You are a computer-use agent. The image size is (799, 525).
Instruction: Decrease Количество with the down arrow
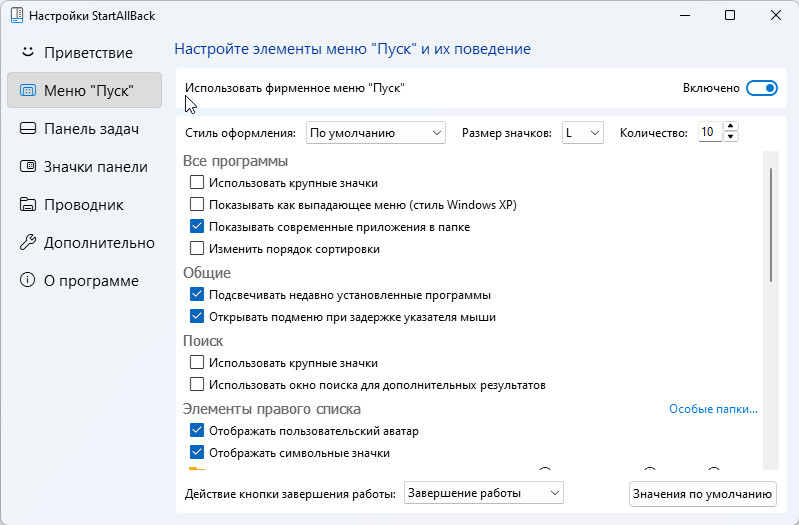pyautogui.click(x=731, y=137)
